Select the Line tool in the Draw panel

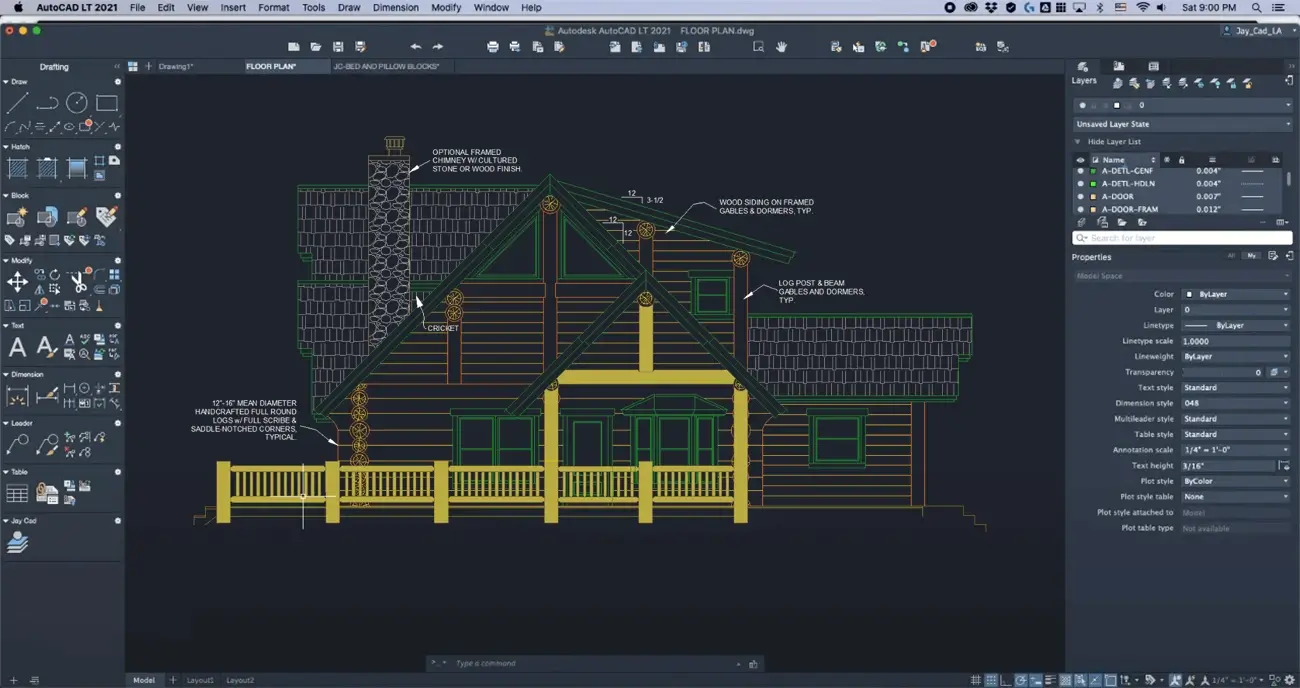(x=16, y=103)
